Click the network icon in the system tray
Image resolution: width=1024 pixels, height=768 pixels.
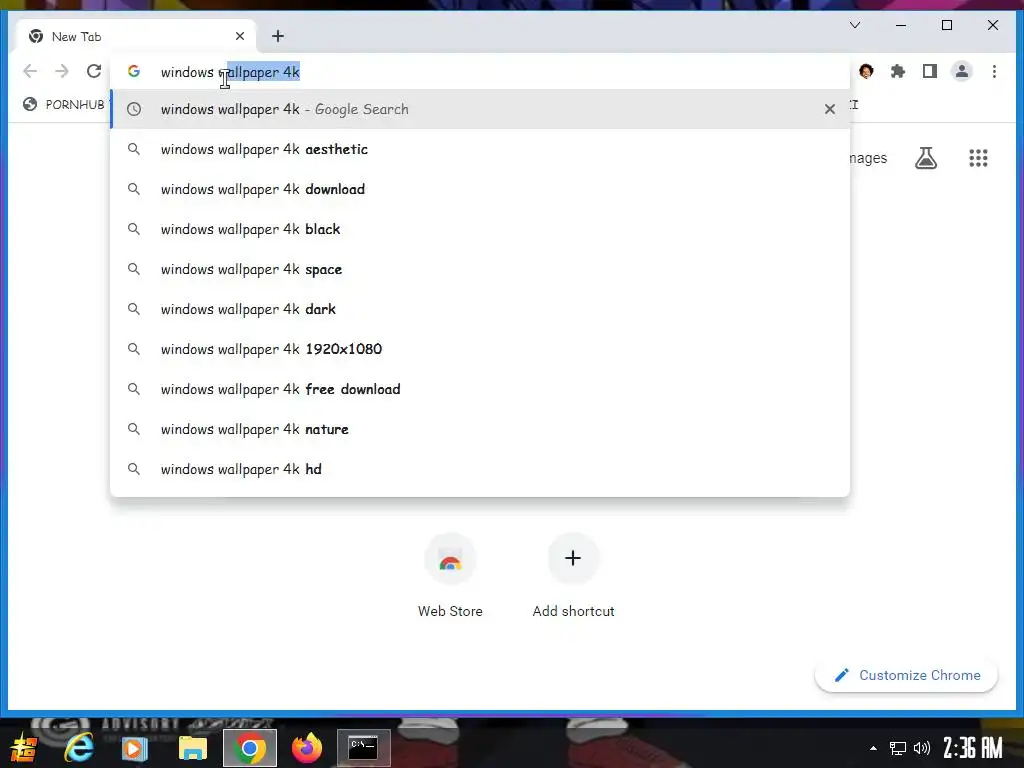[898, 748]
